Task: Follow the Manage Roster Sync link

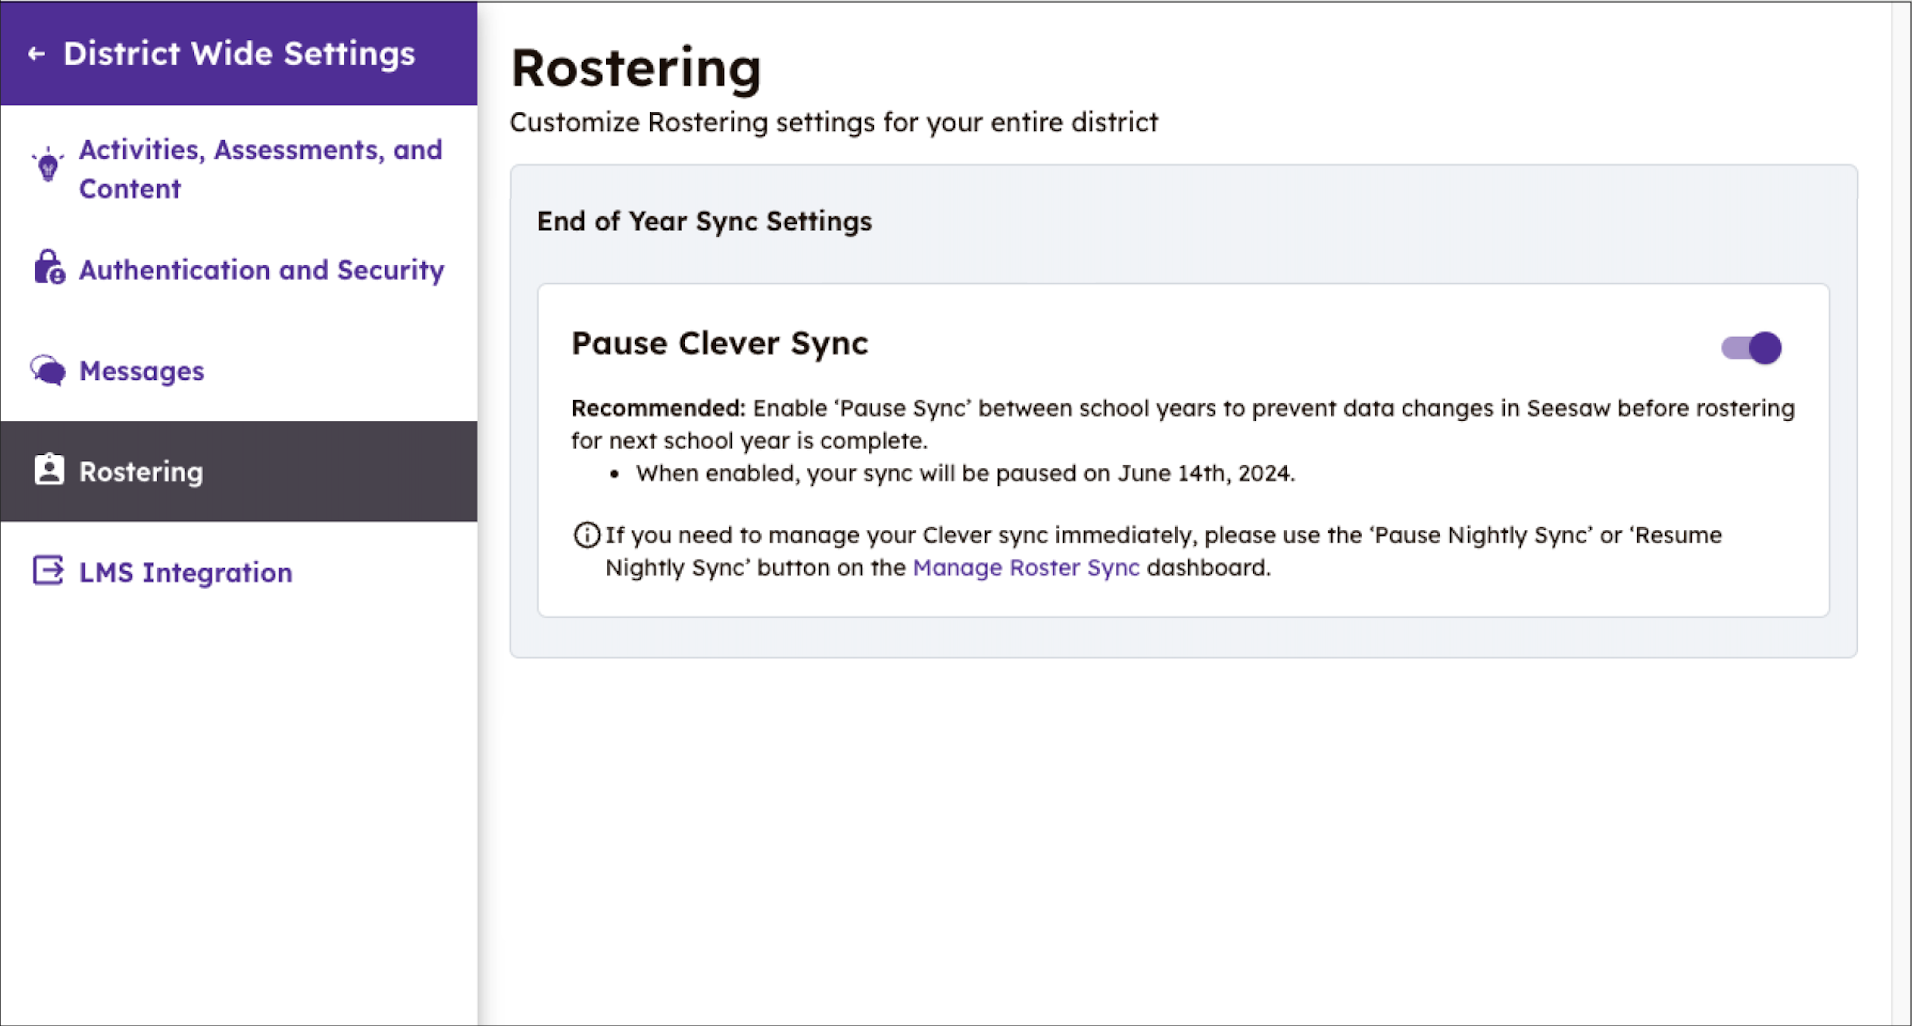Action: (x=1025, y=568)
